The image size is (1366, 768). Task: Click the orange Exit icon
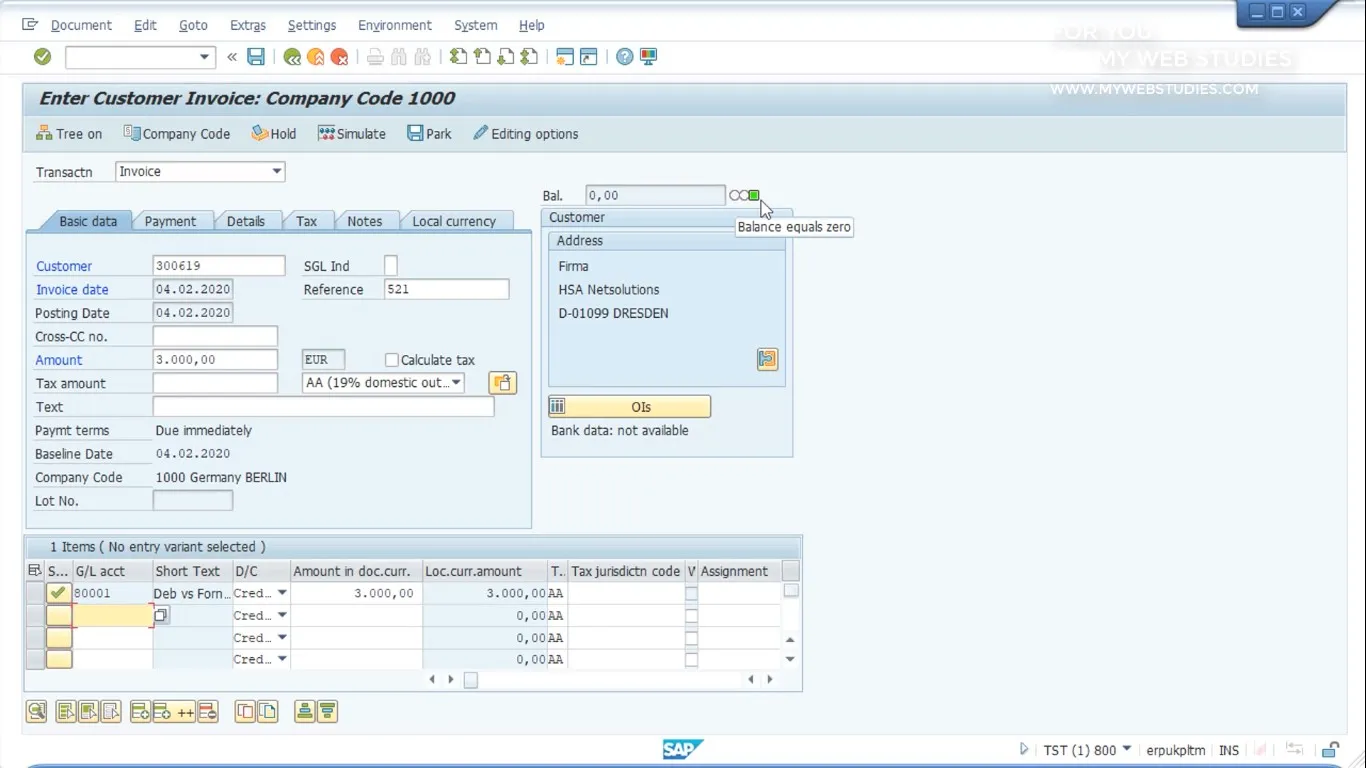(x=316, y=57)
